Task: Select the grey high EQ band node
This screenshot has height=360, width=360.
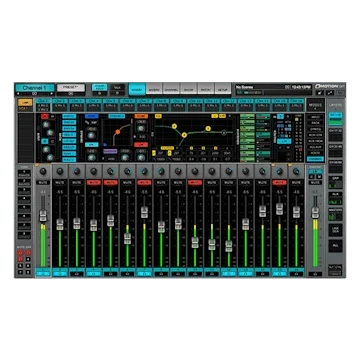Action: pyautogui.click(x=224, y=132)
